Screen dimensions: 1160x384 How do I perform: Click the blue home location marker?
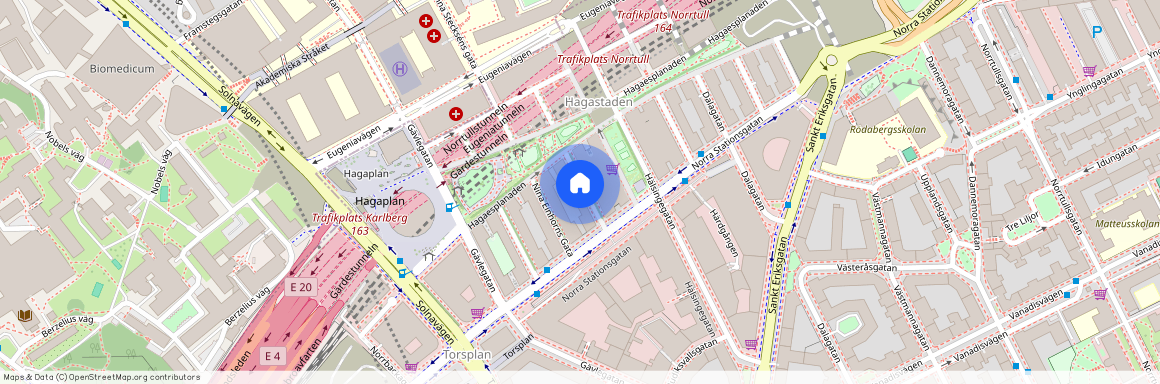point(580,184)
